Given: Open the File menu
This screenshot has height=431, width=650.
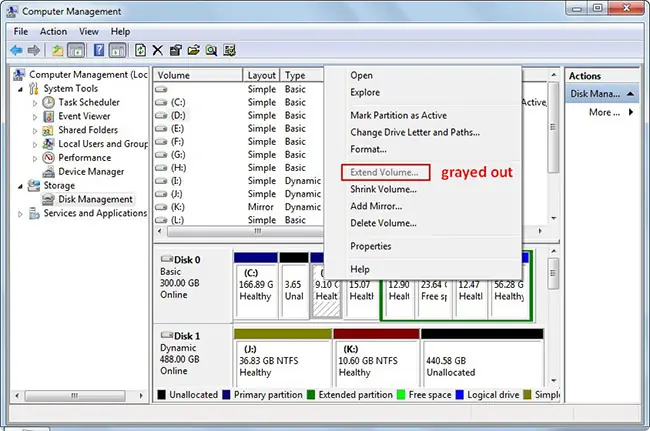Looking at the screenshot, I should pyautogui.click(x=21, y=31).
